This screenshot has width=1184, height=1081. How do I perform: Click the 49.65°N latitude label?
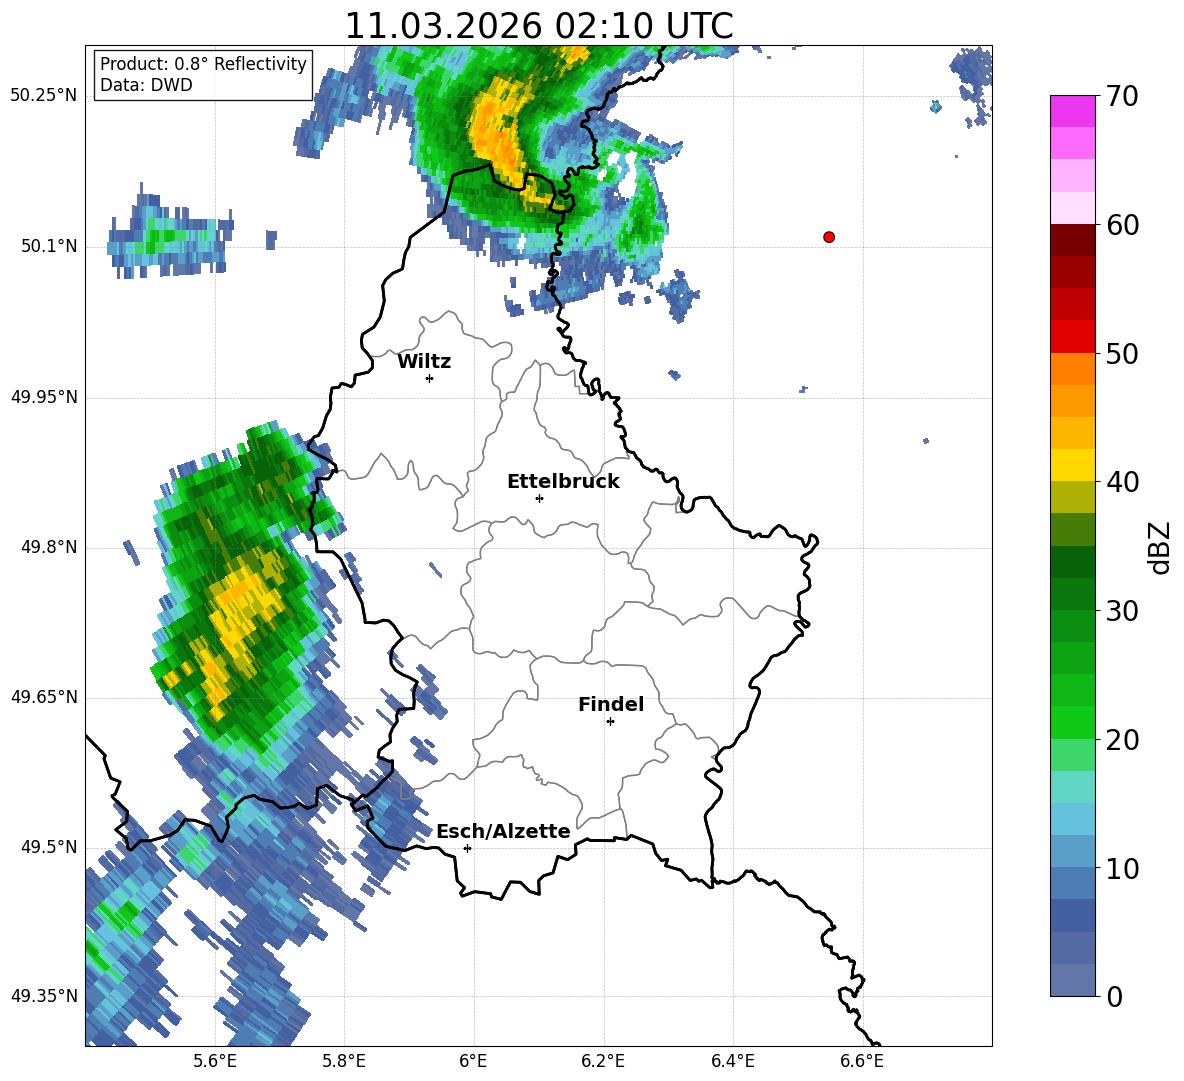[x=44, y=696]
